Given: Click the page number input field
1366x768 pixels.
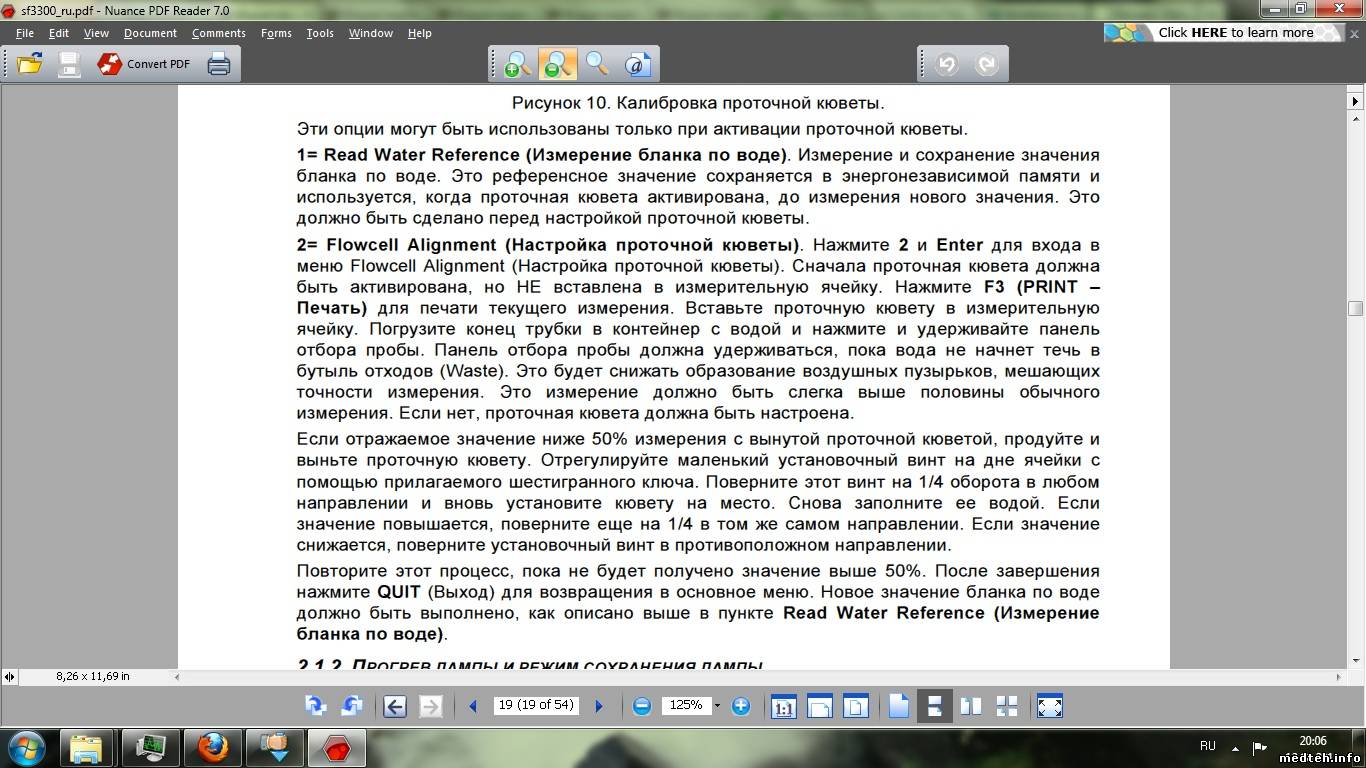Looking at the screenshot, I should (x=536, y=705).
